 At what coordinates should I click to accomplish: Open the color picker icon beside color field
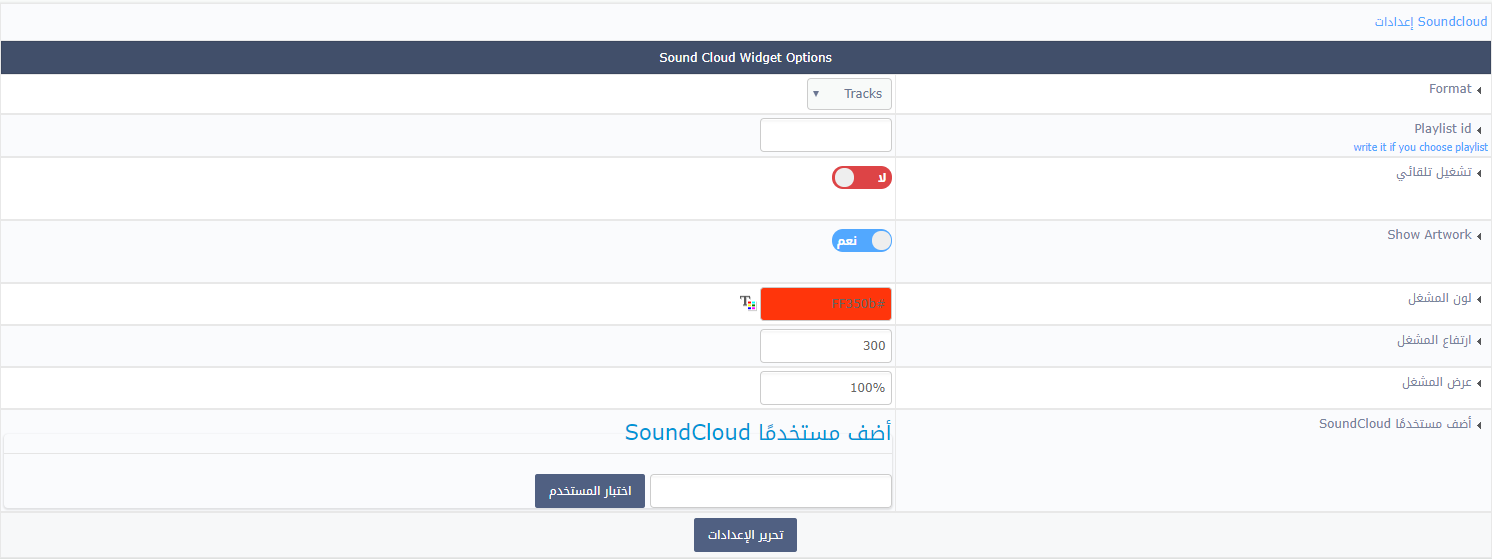tap(748, 302)
